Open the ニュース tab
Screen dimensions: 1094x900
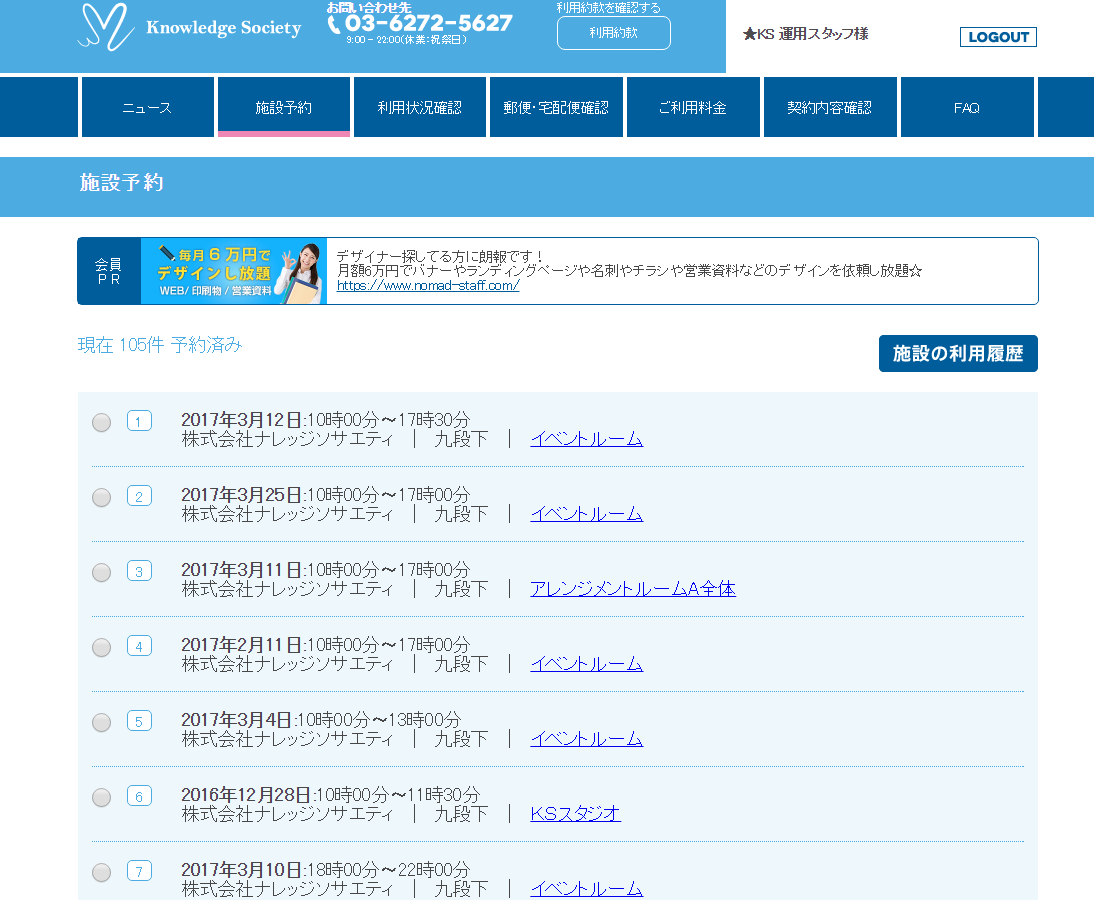(x=147, y=107)
